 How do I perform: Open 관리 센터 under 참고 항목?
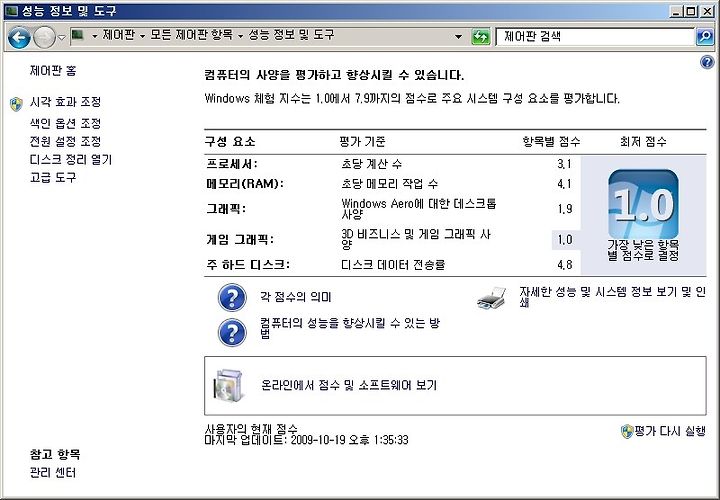53,472
